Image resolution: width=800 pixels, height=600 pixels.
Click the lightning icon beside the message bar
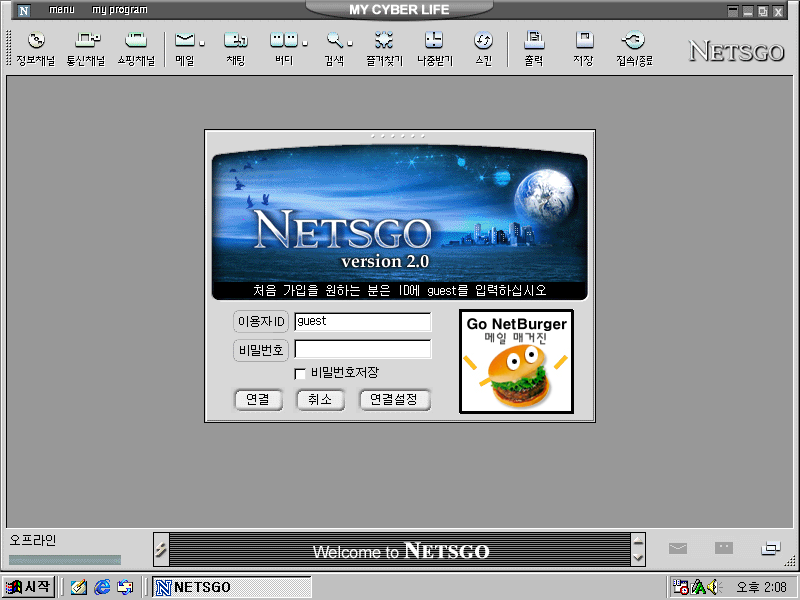coord(161,549)
